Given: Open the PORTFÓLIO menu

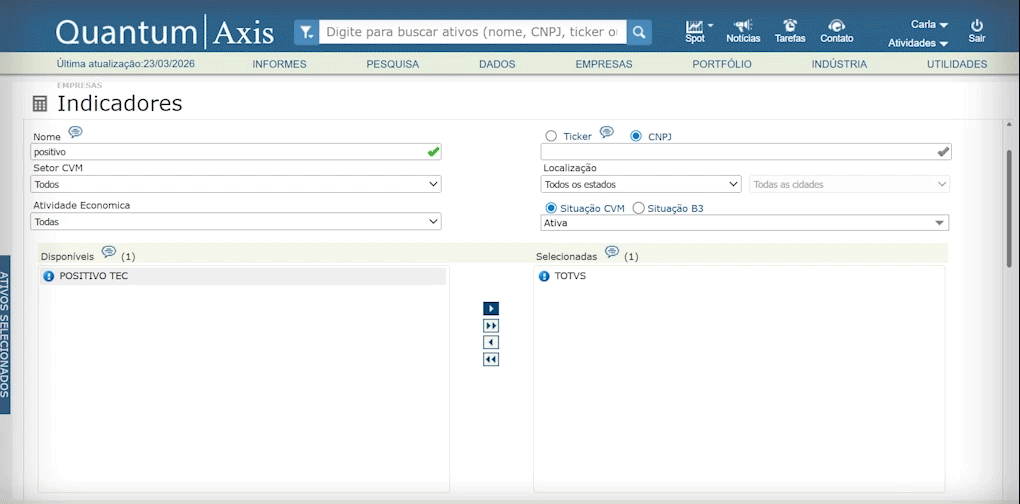Looking at the screenshot, I should [x=721, y=64].
